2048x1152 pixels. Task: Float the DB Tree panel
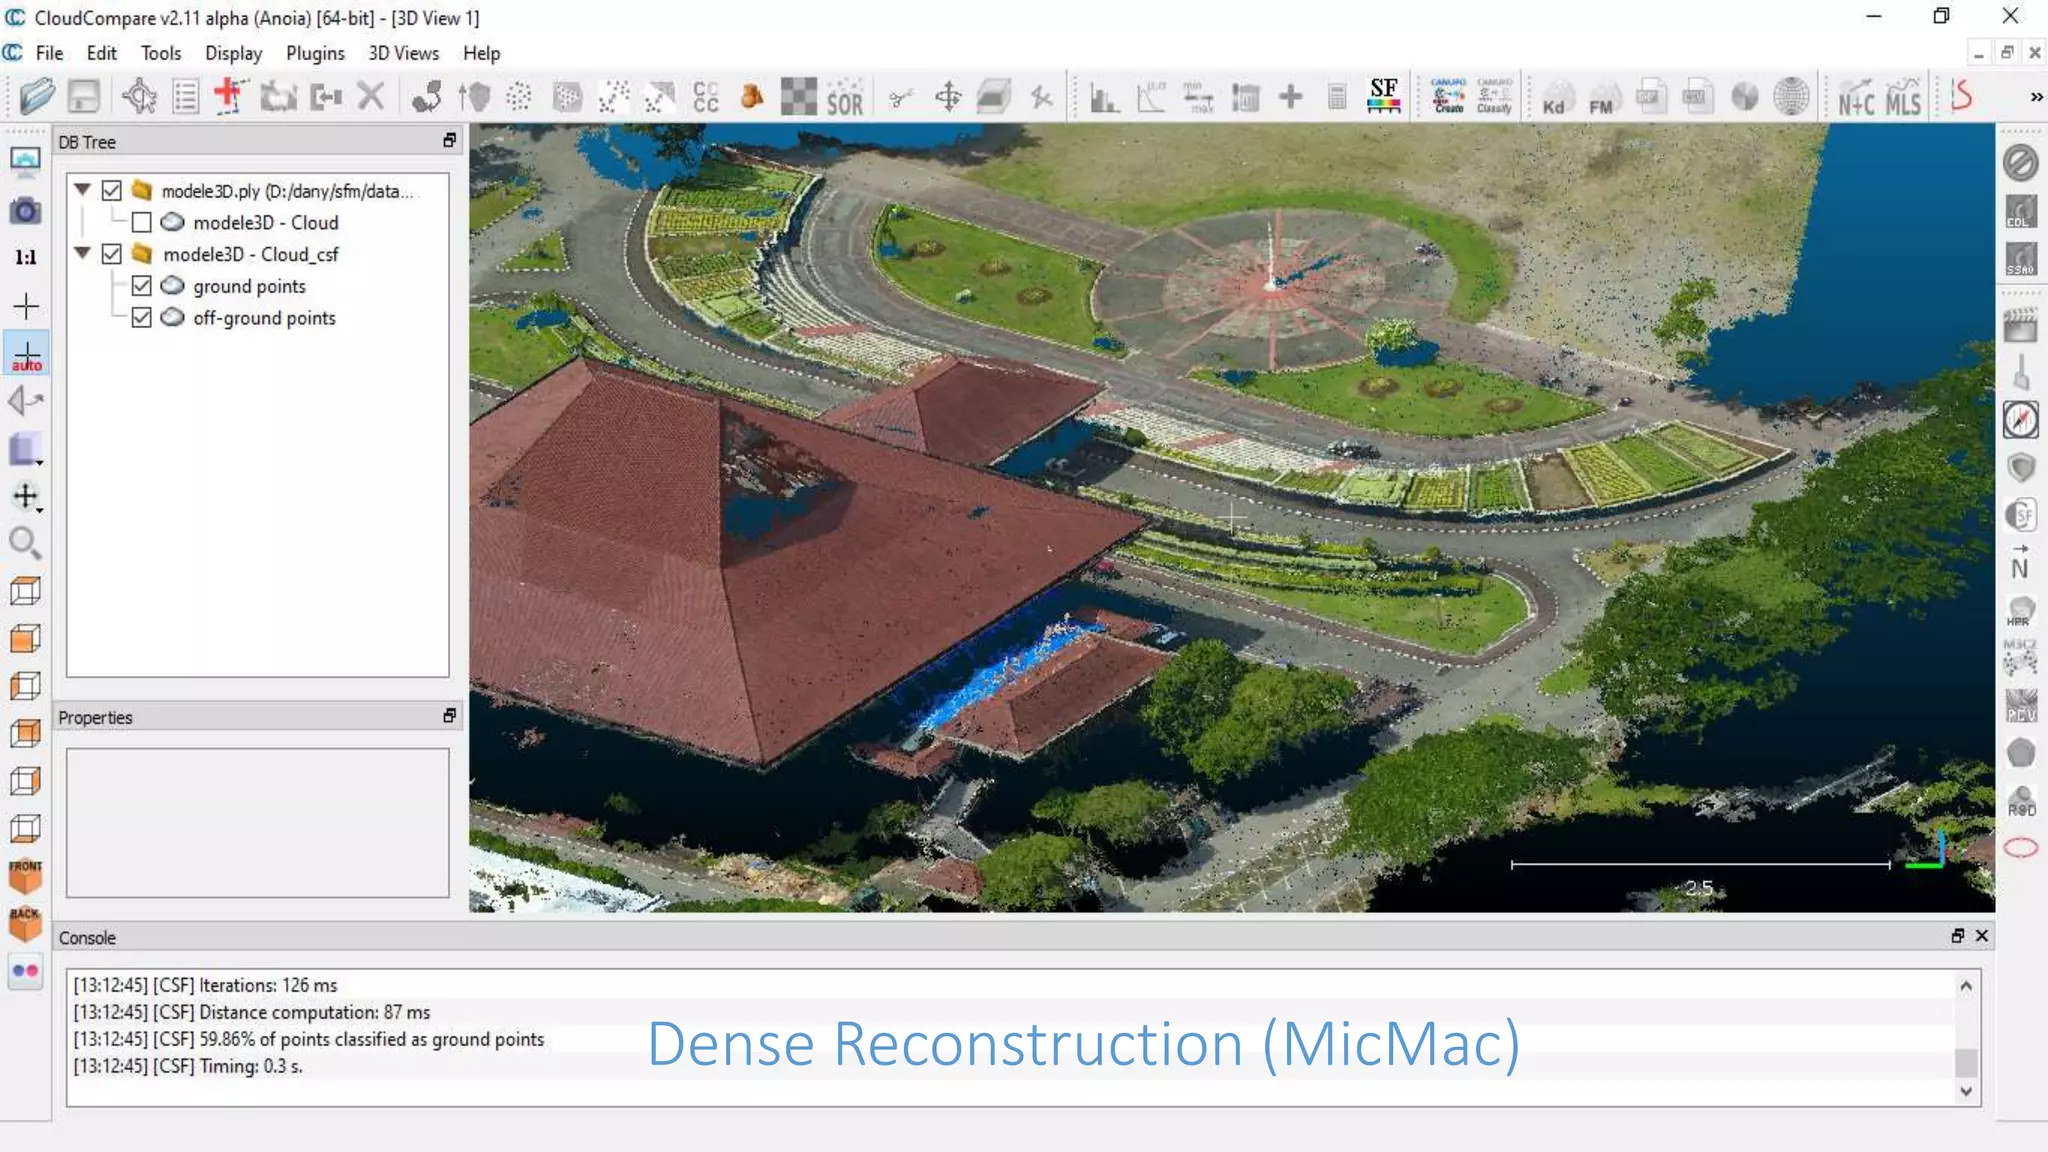click(x=449, y=141)
